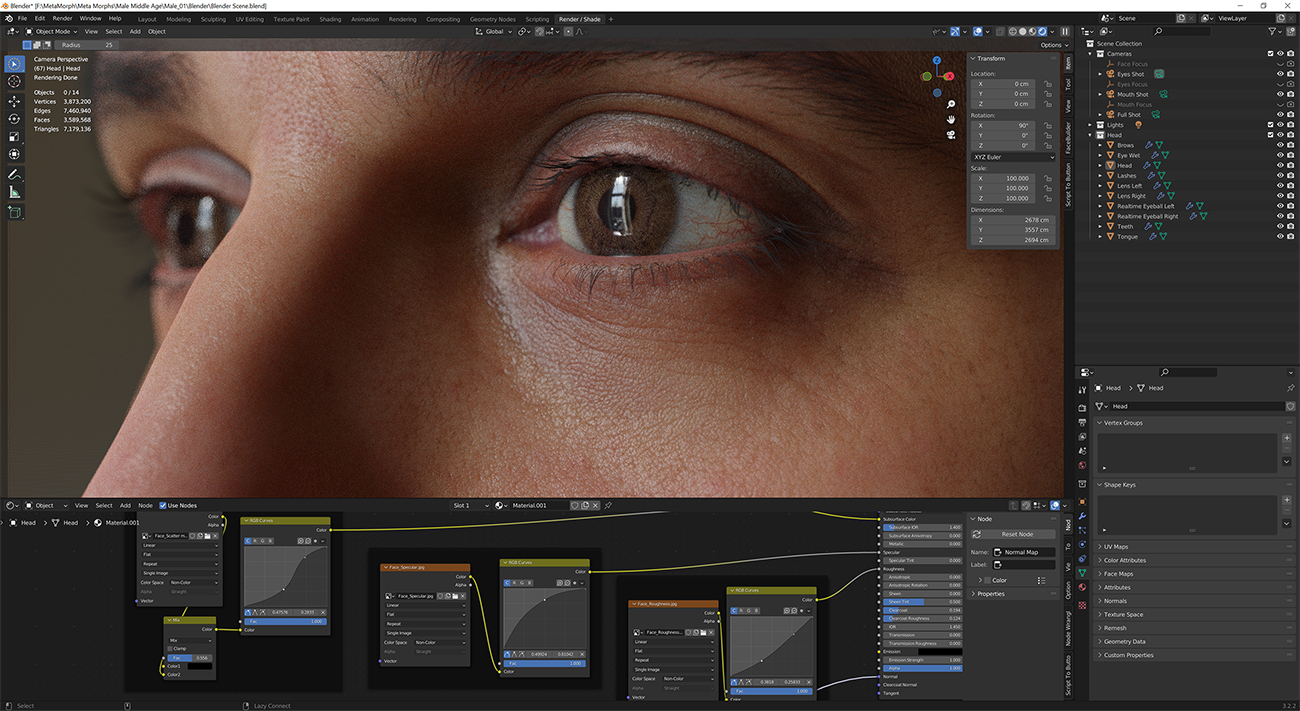The width and height of the screenshot is (1300, 711).
Task: Open the Global transform orientation dropdown
Action: click(494, 31)
